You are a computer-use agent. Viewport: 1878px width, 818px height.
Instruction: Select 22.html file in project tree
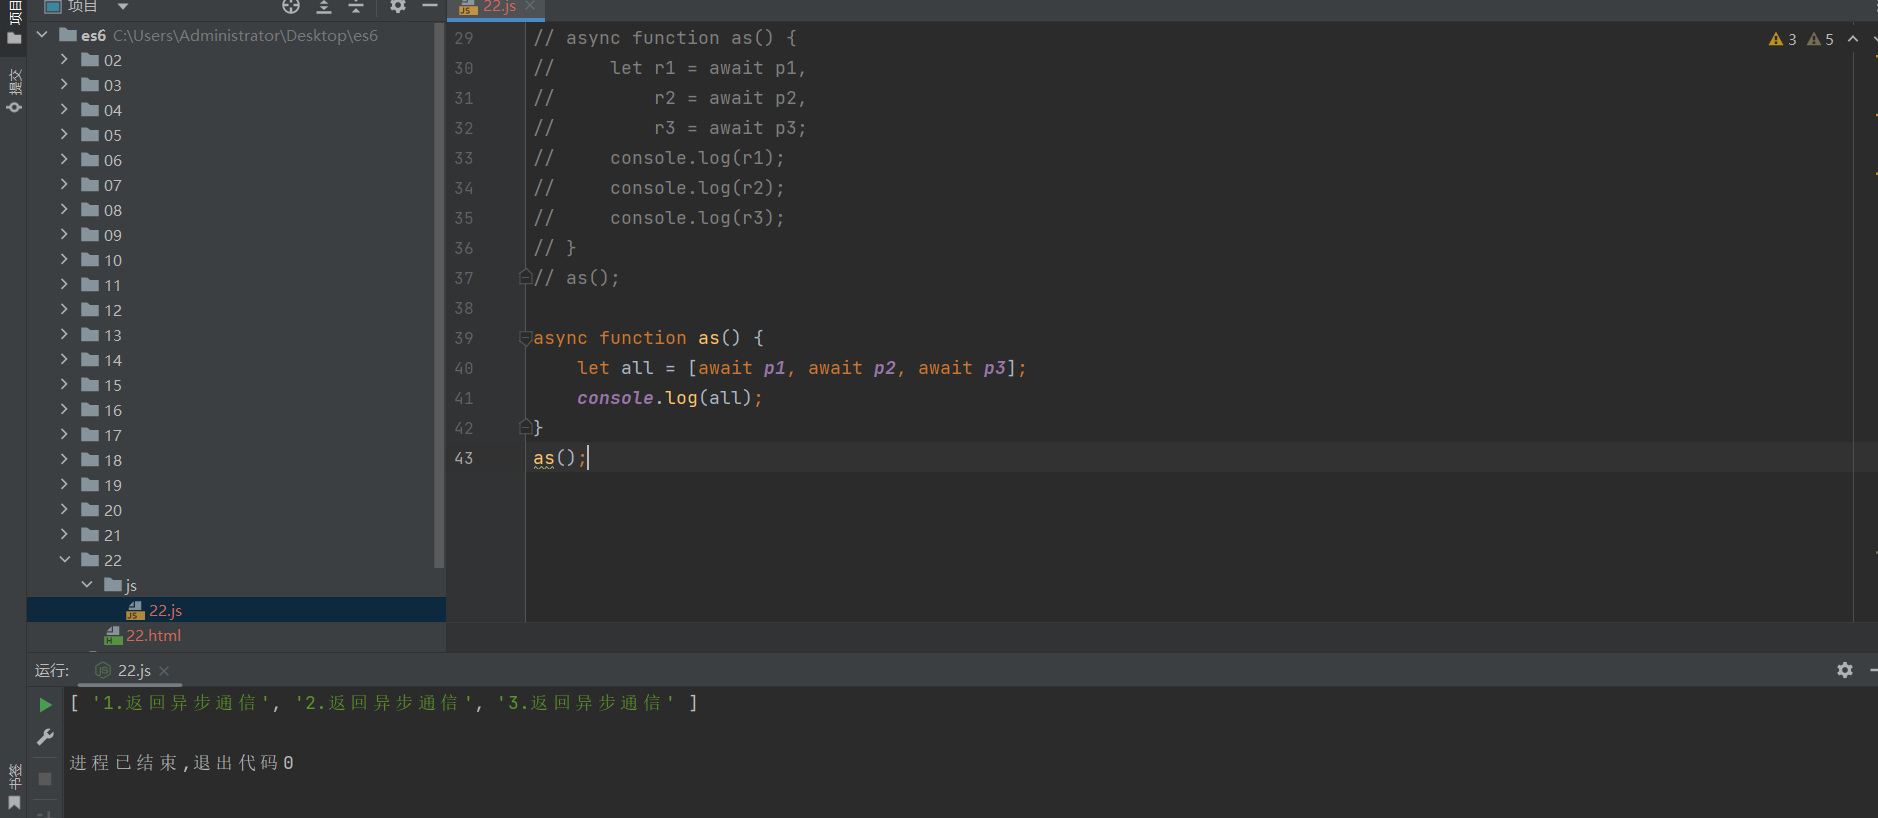coord(153,635)
